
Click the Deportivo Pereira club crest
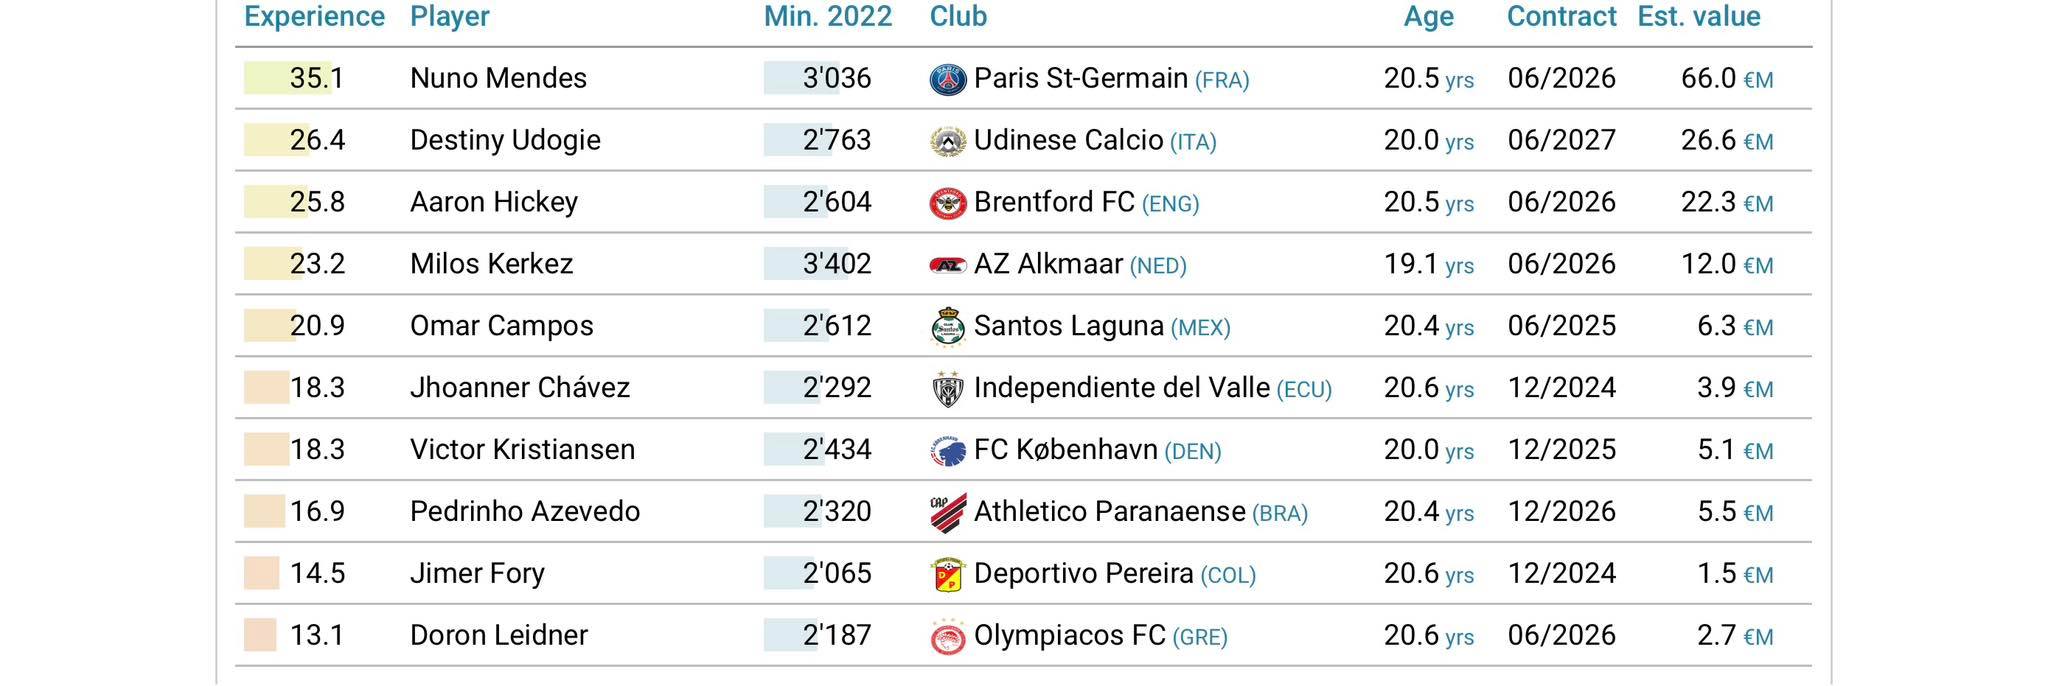947,575
